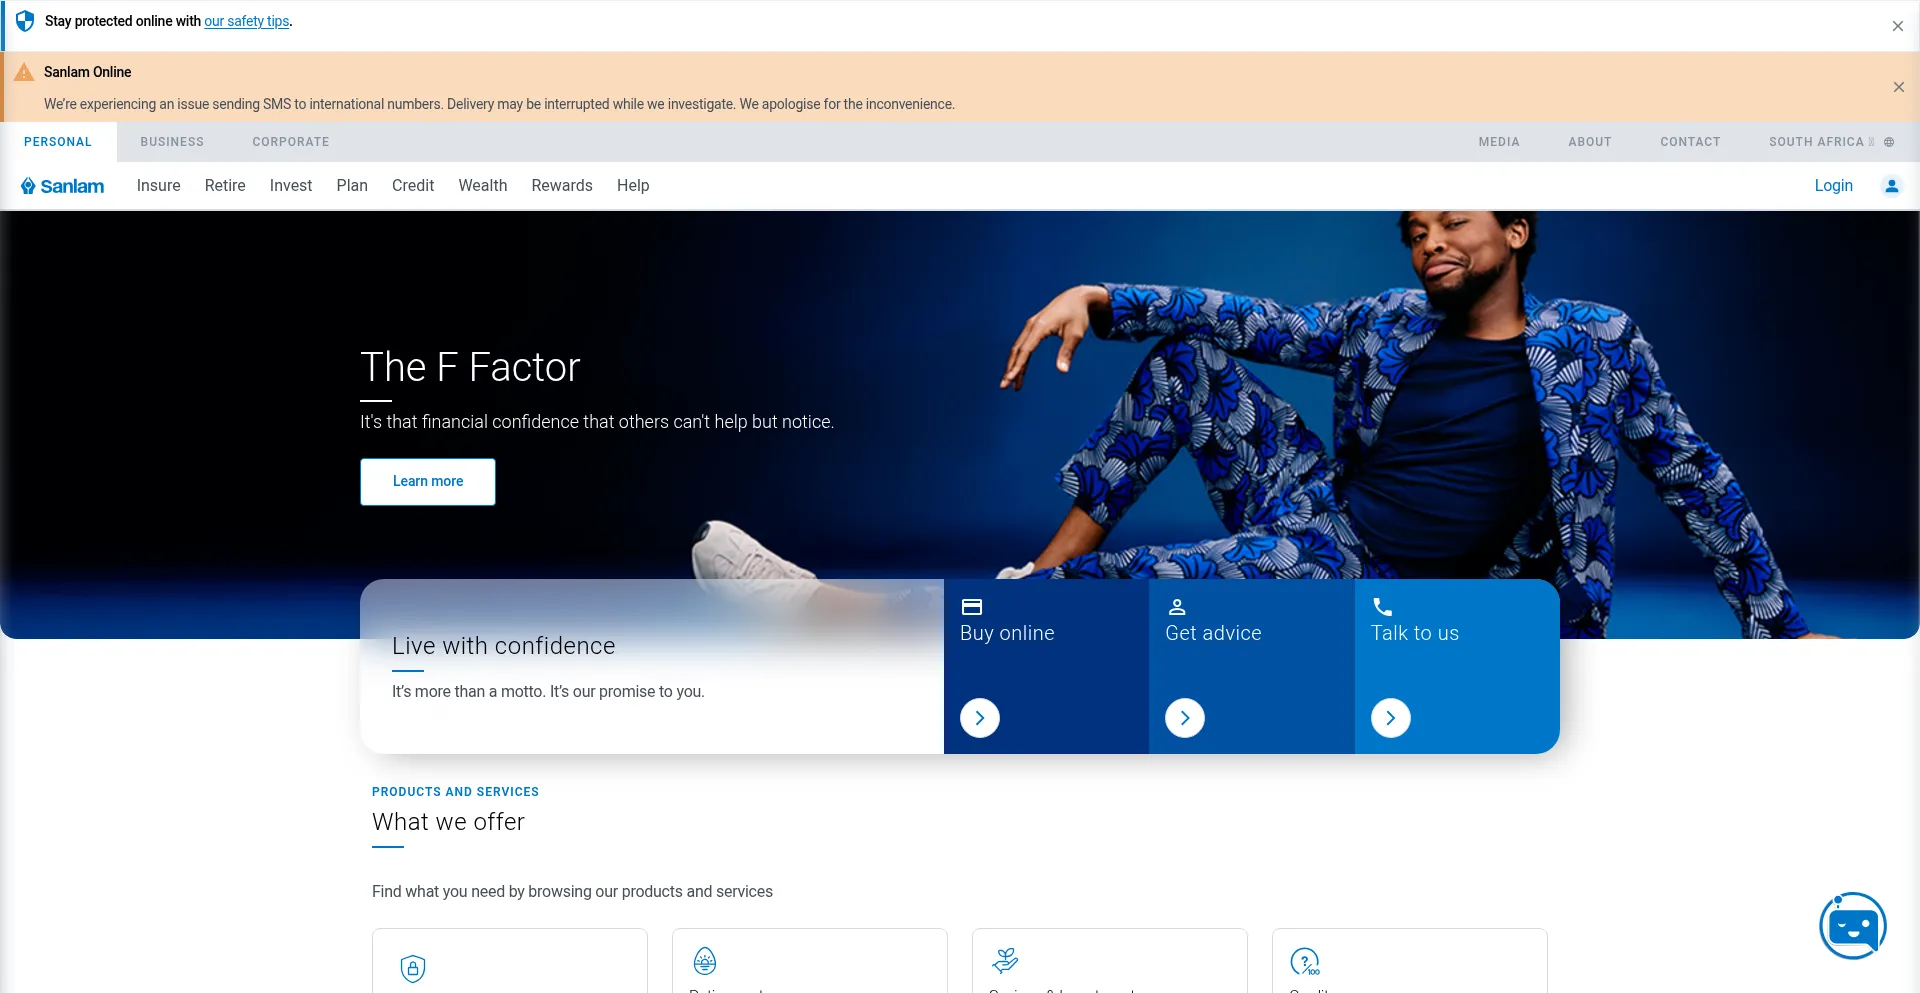
Task: Click the Get advice arrow button
Action: pyautogui.click(x=1185, y=718)
